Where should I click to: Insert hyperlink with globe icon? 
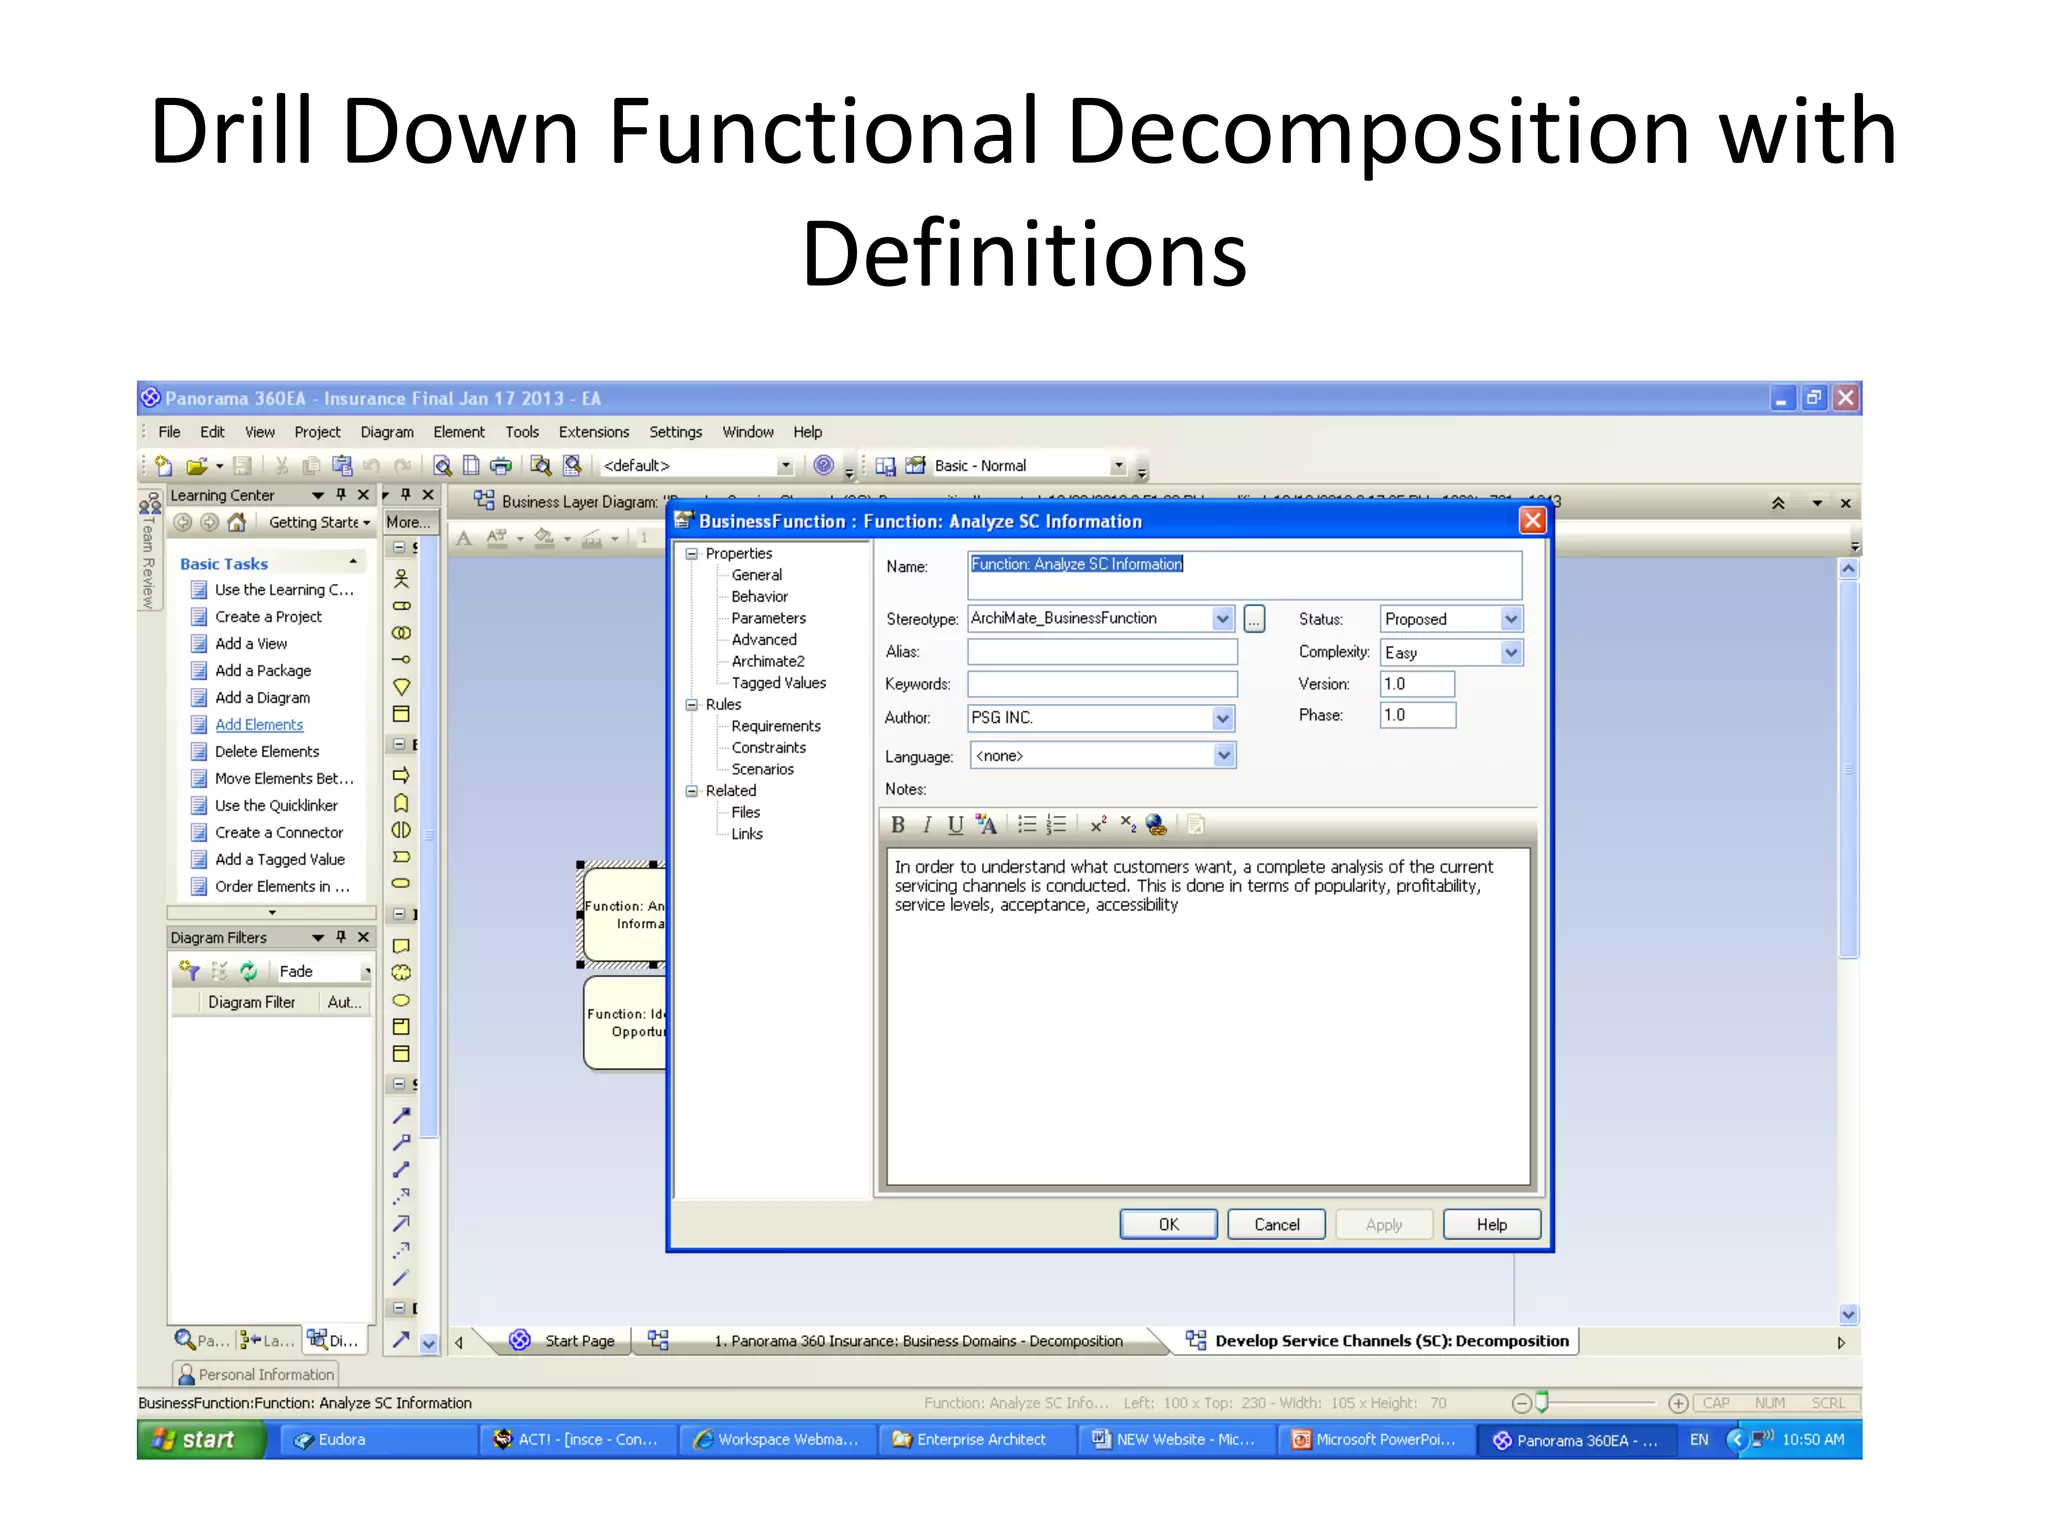point(1156,825)
